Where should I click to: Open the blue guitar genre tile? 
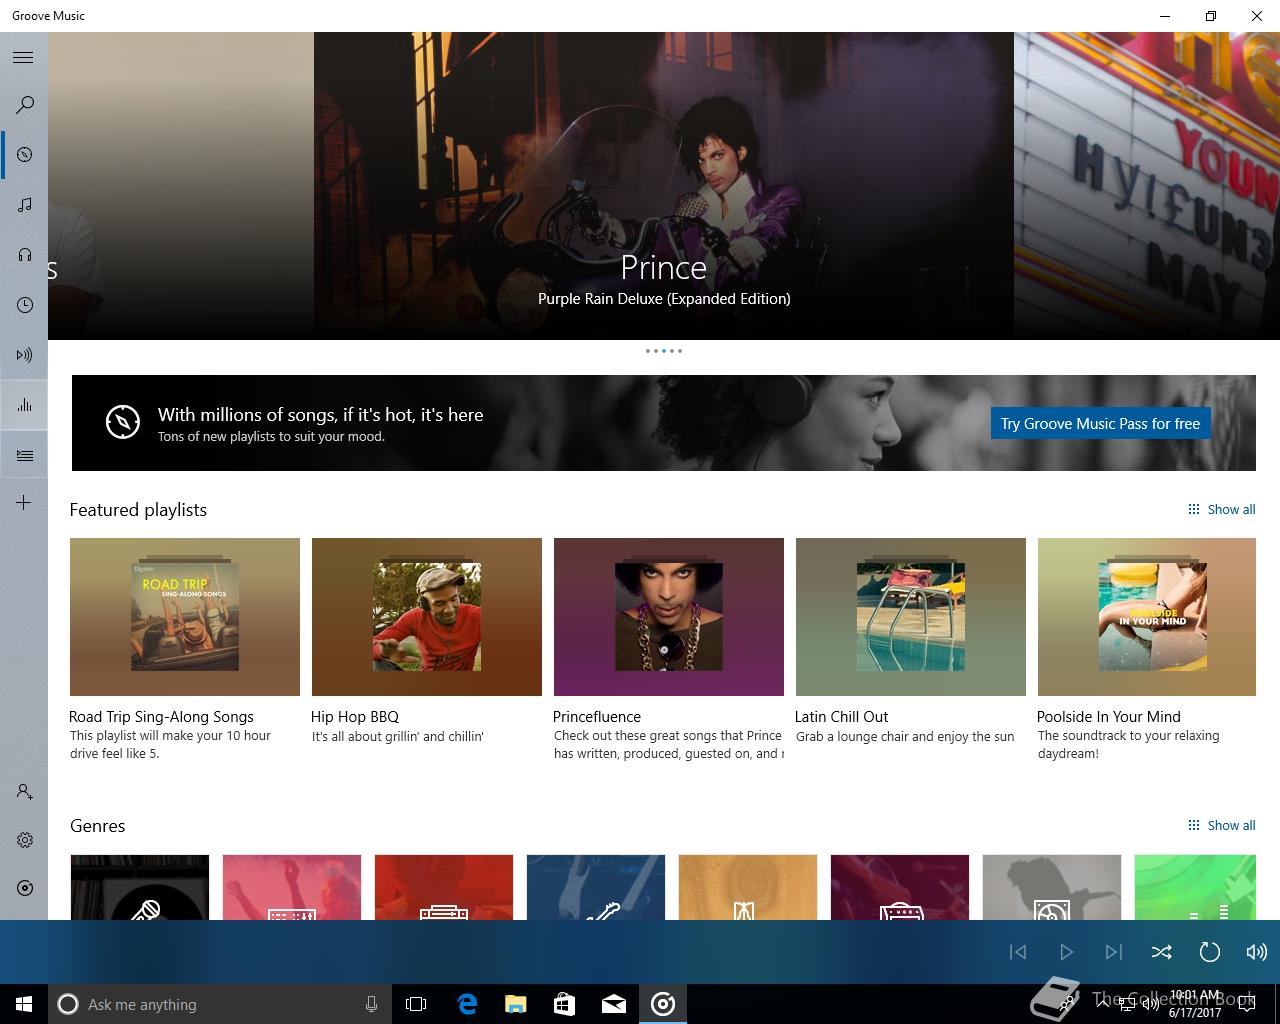[x=596, y=887]
